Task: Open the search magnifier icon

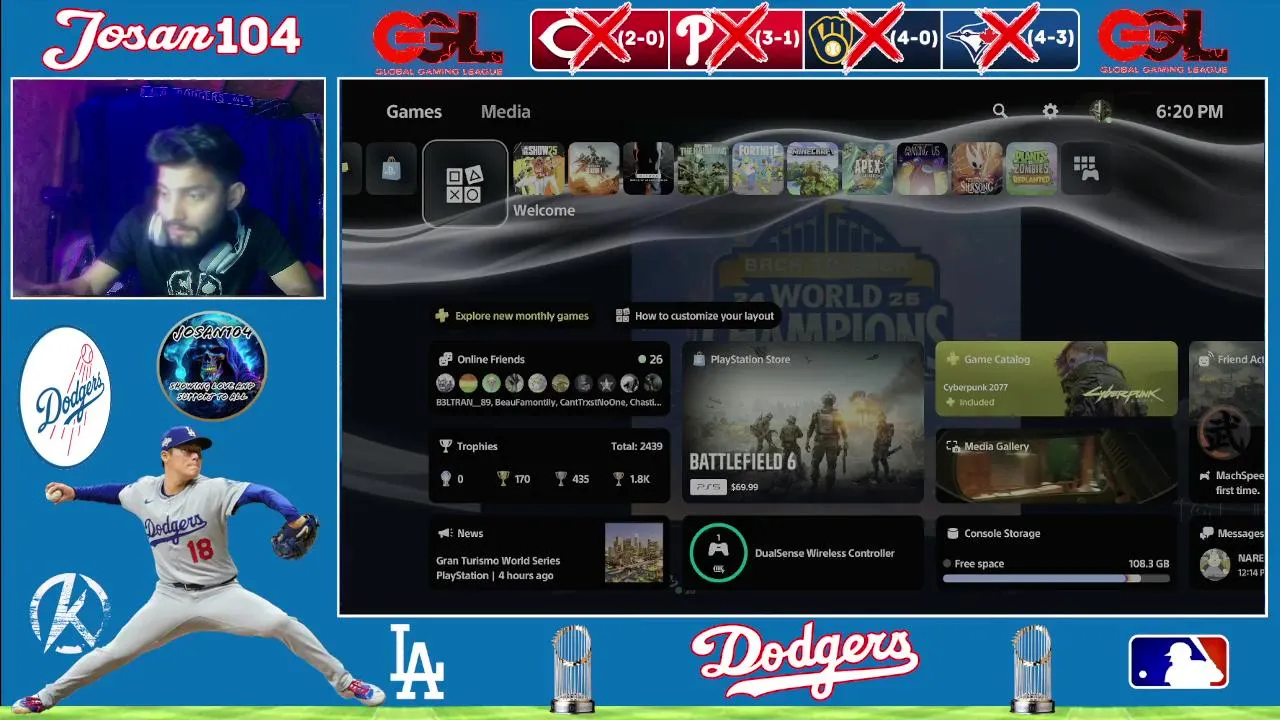Action: [999, 111]
